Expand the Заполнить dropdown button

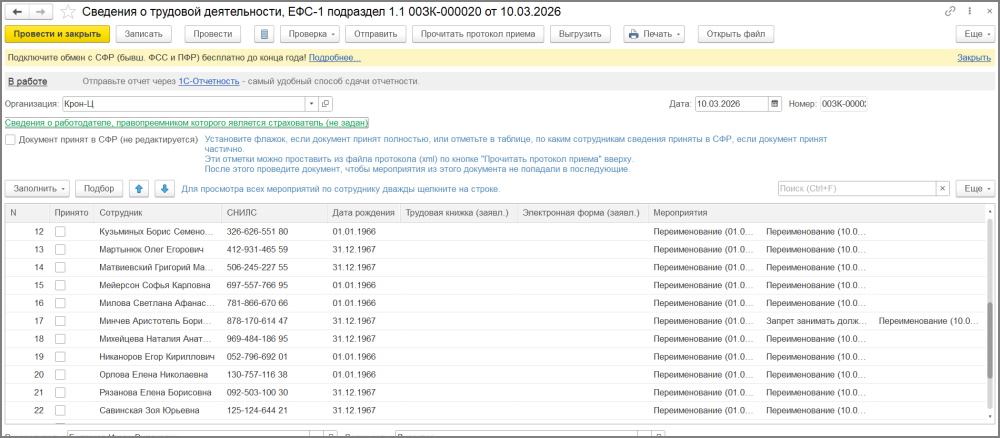click(39, 188)
